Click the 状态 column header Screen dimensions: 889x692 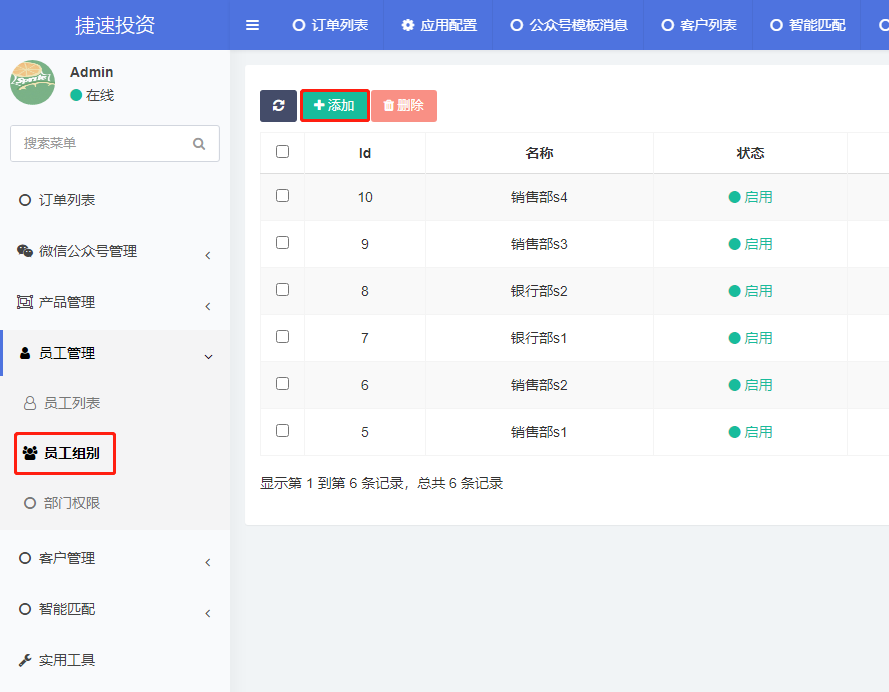pos(750,153)
